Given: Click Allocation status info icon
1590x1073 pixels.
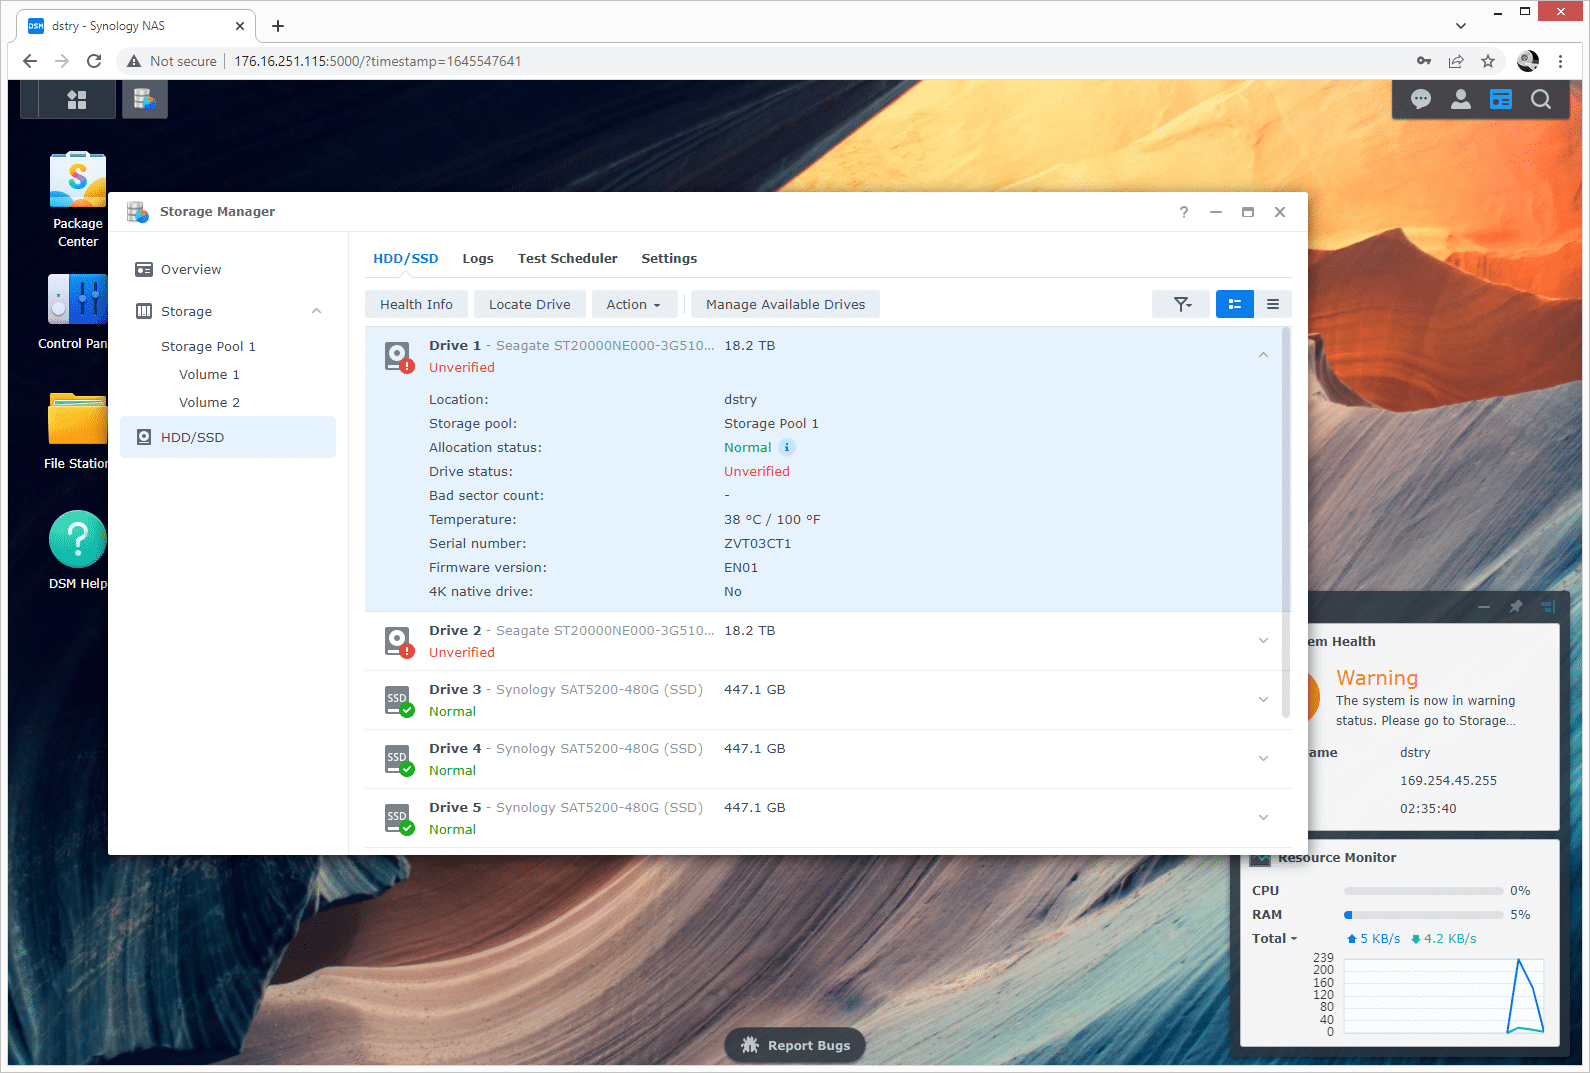Looking at the screenshot, I should tap(787, 447).
